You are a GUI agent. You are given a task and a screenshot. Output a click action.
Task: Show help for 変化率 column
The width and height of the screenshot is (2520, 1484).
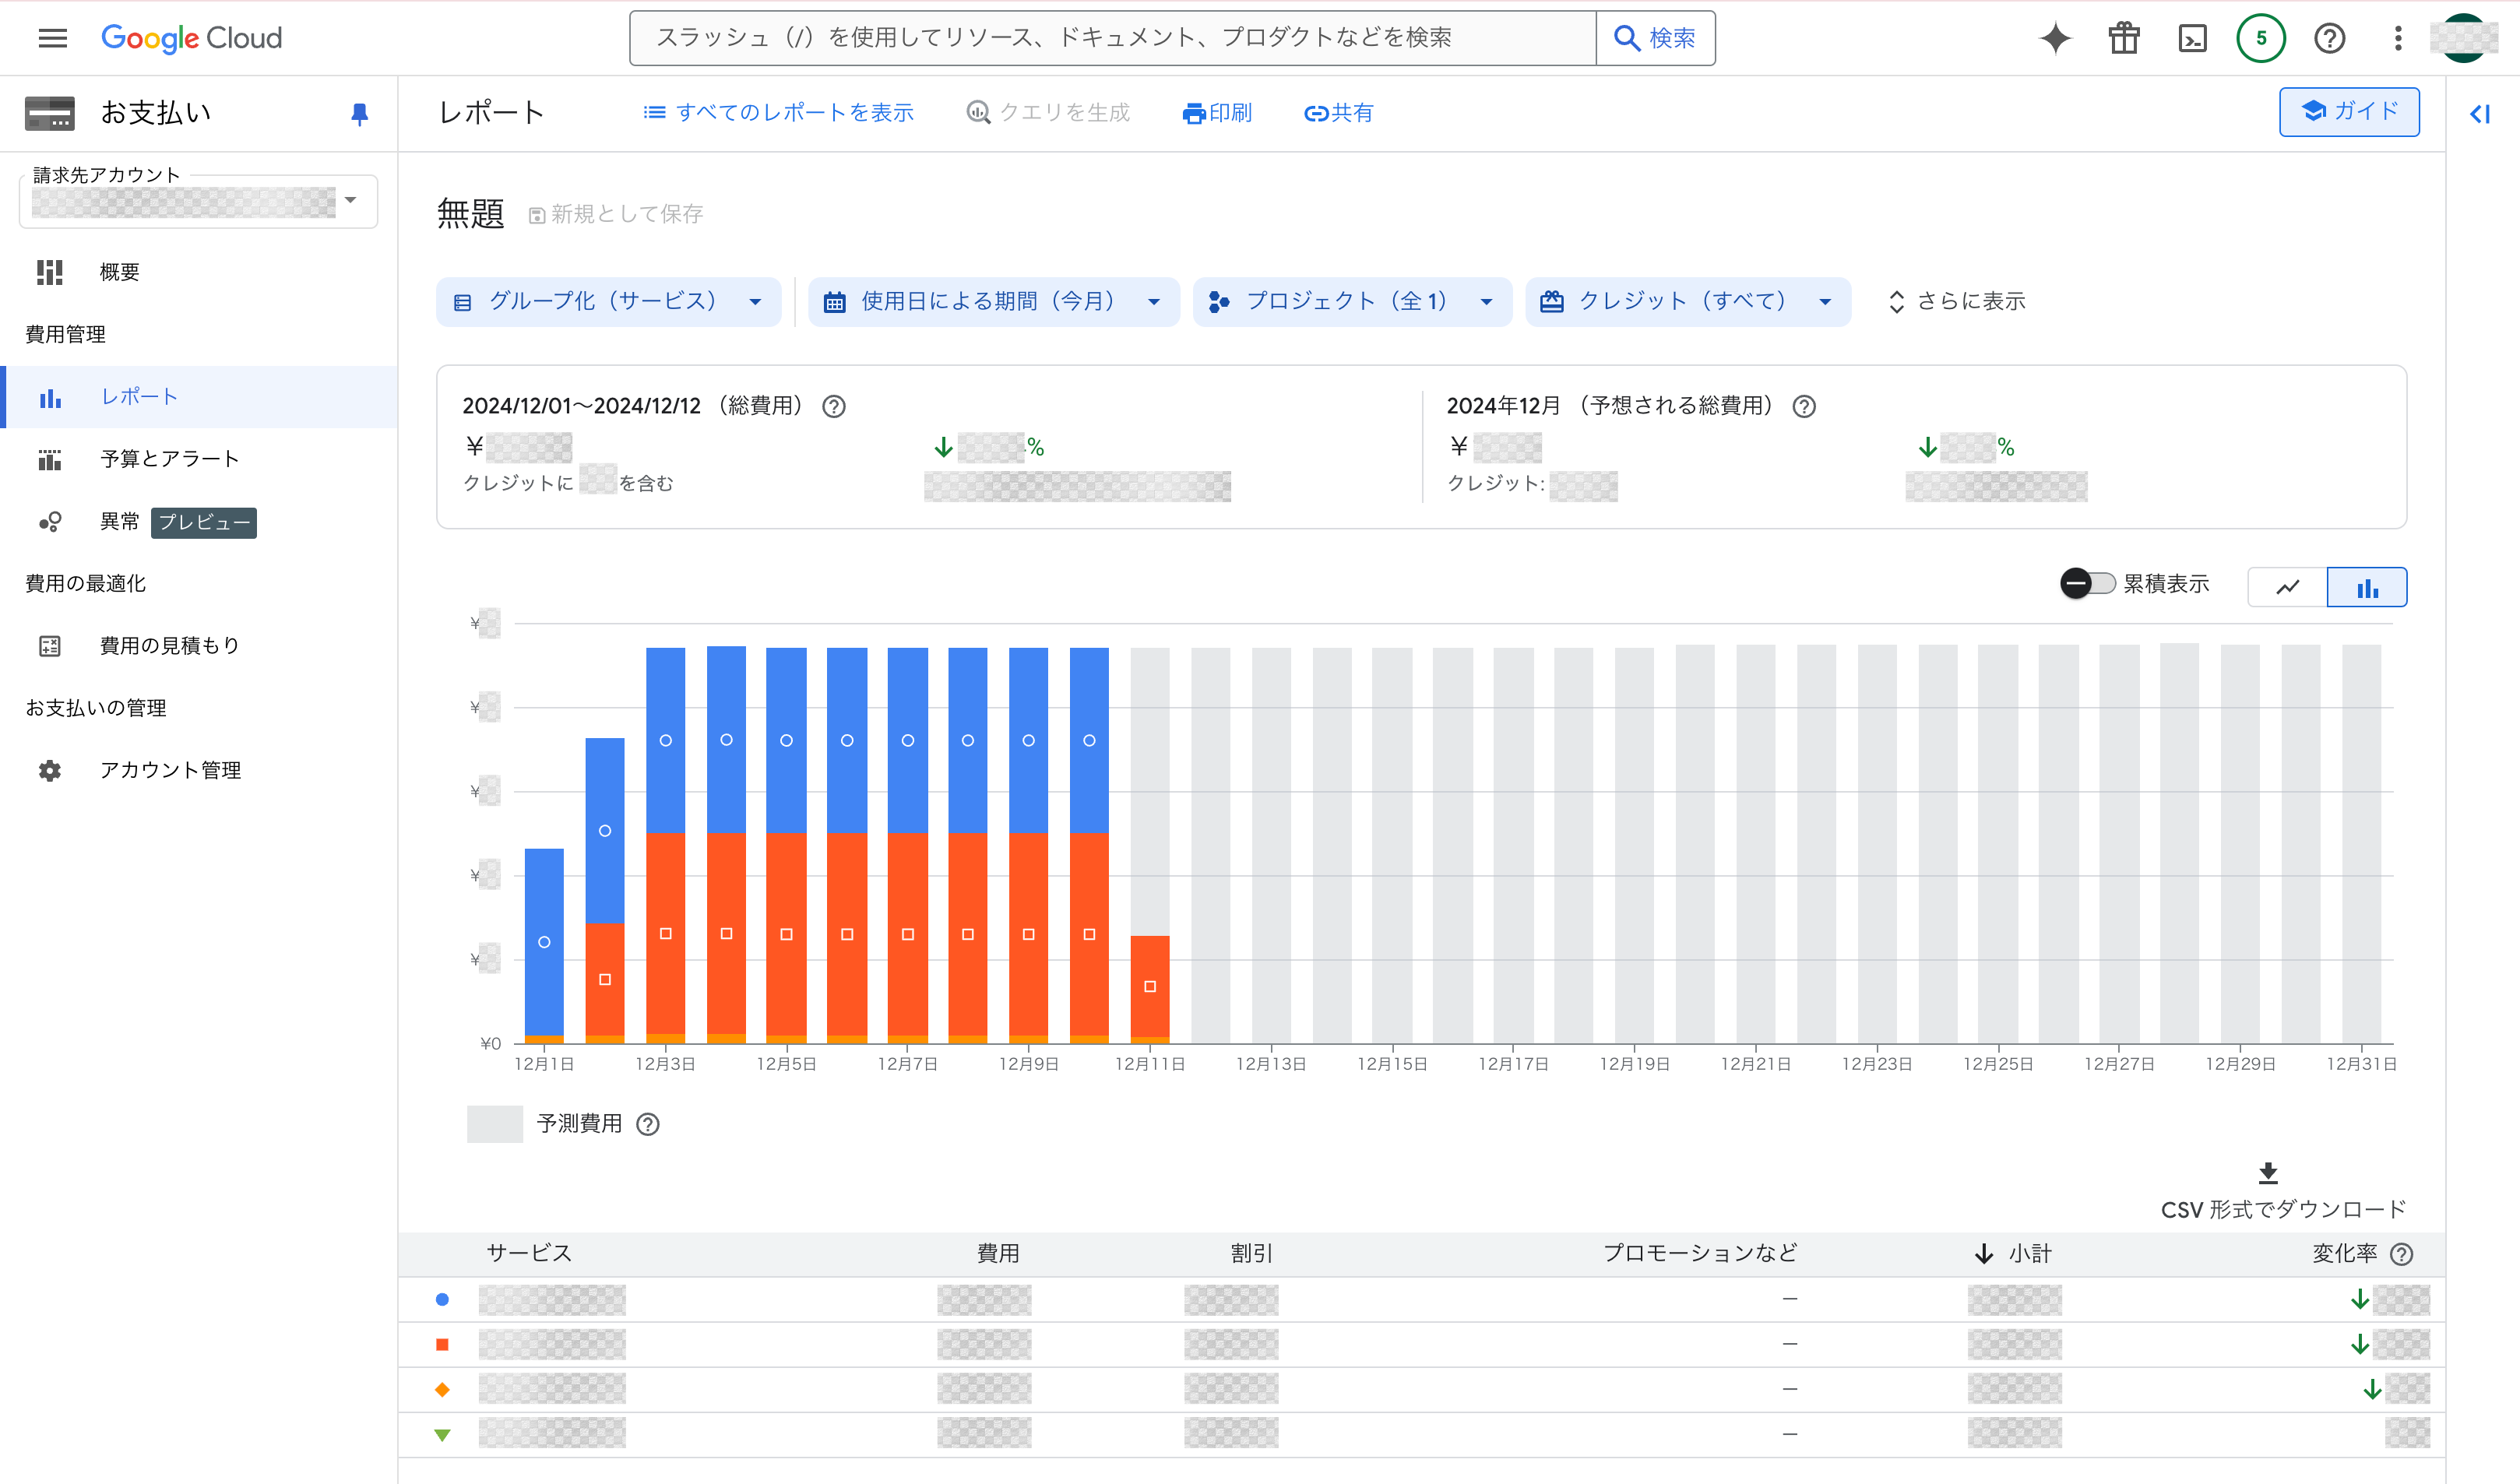coord(2402,1254)
